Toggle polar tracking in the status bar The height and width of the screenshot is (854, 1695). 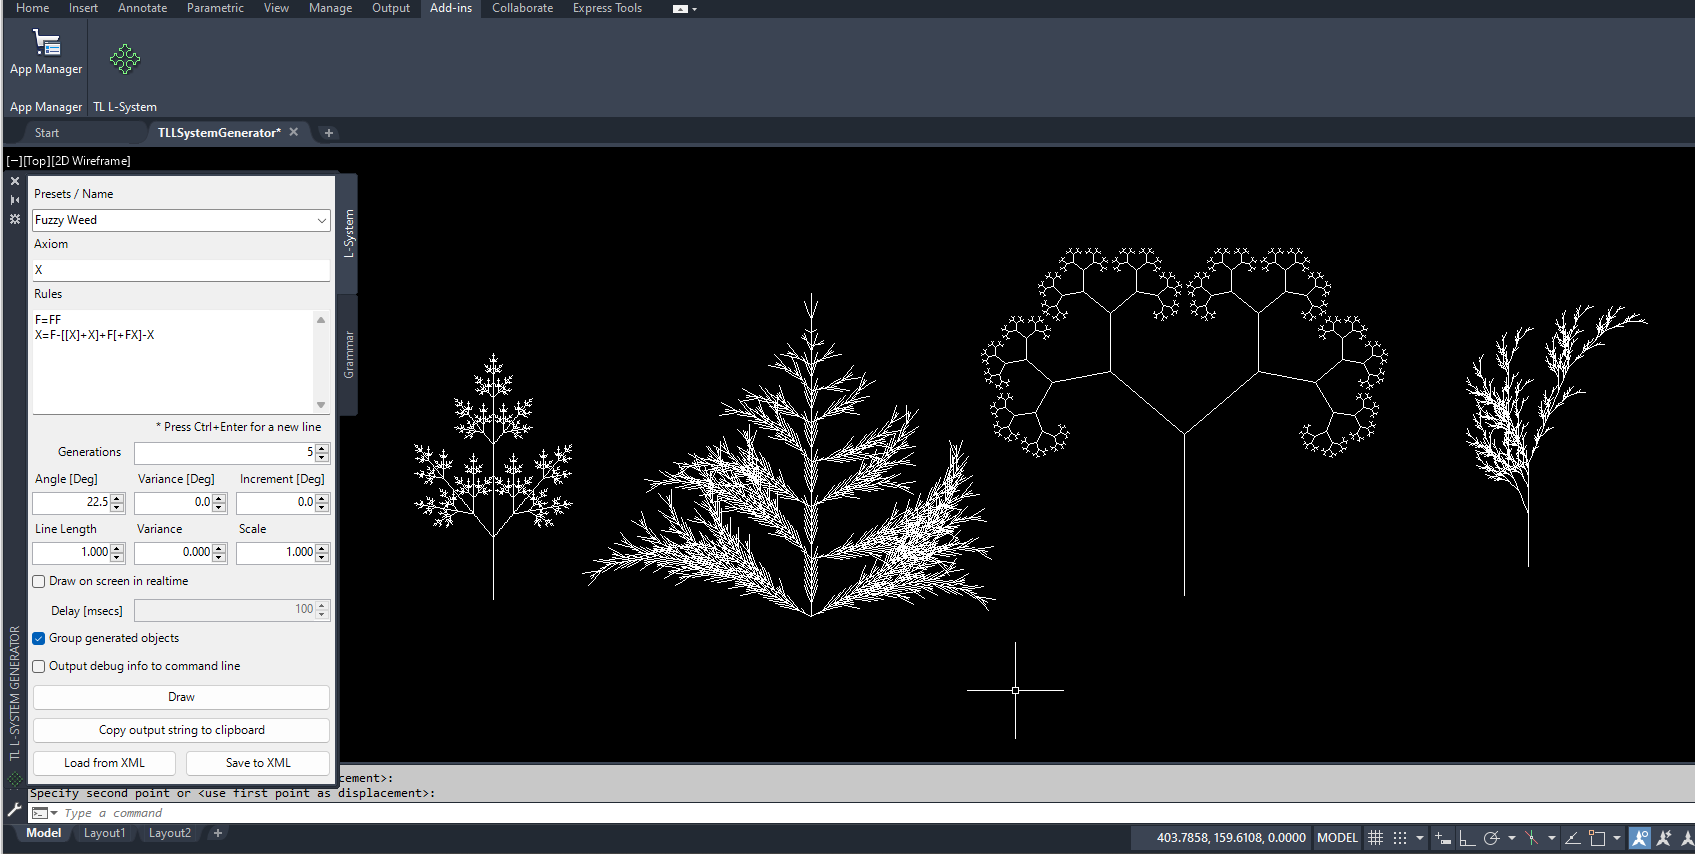coord(1491,838)
